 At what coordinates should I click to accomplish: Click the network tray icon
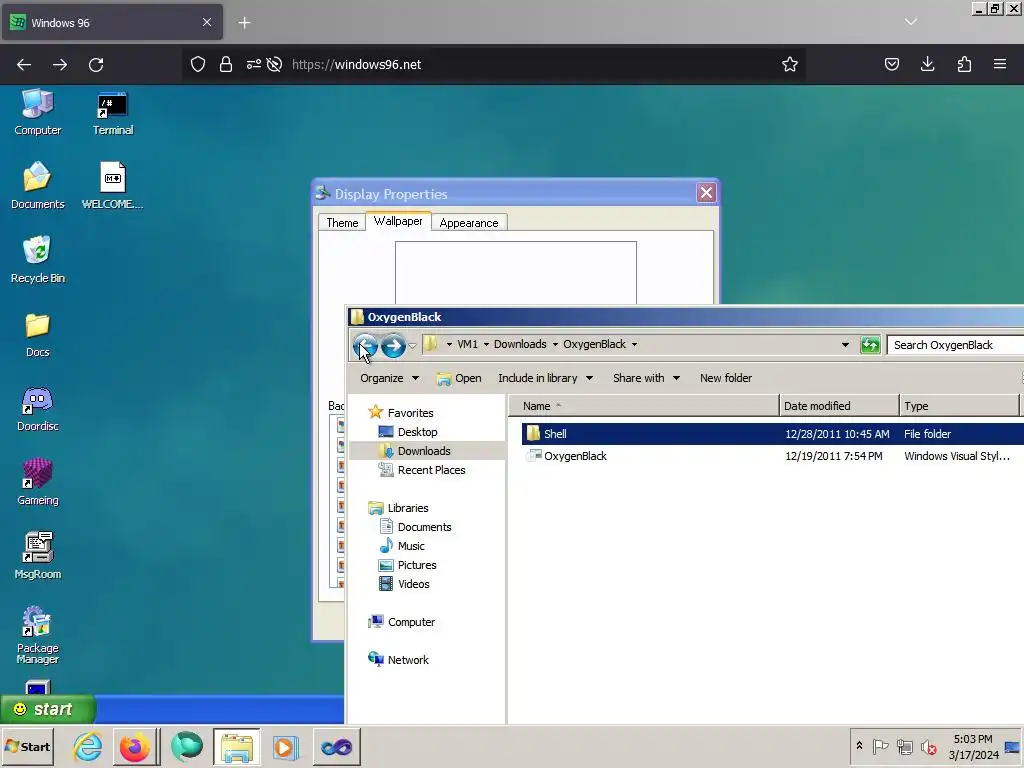click(904, 746)
